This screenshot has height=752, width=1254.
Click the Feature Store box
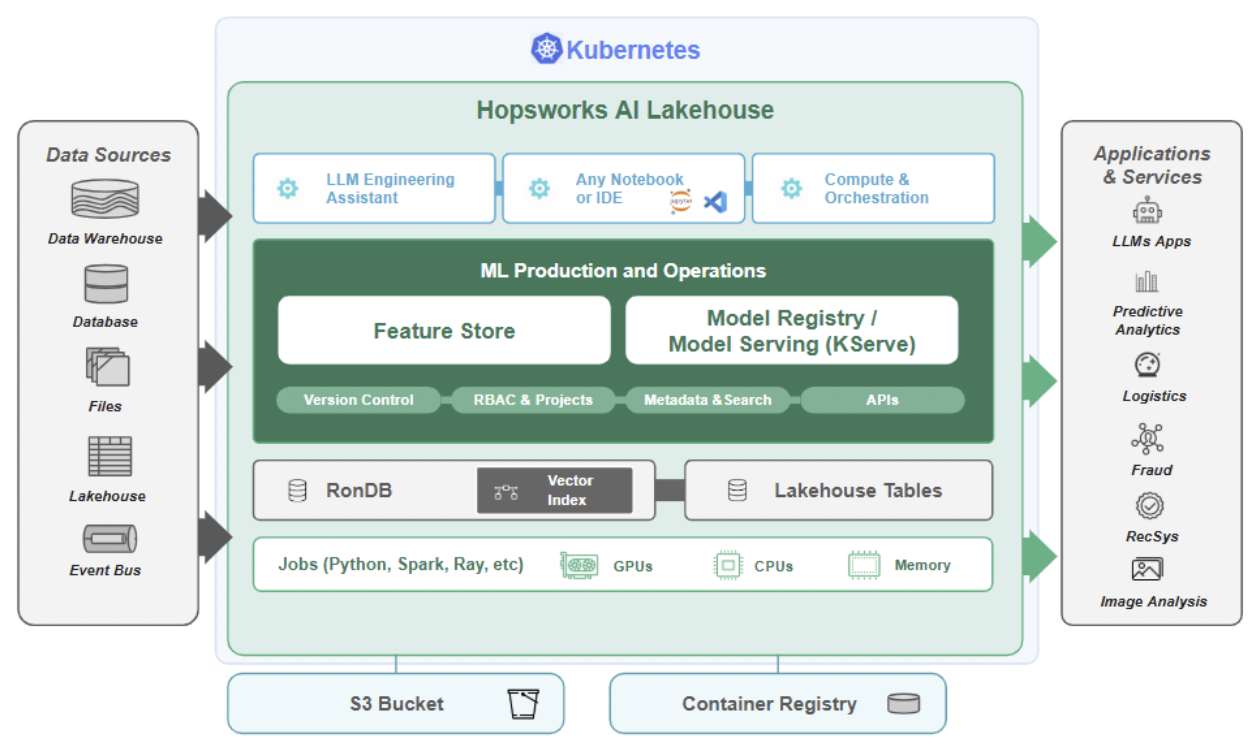[x=444, y=330]
